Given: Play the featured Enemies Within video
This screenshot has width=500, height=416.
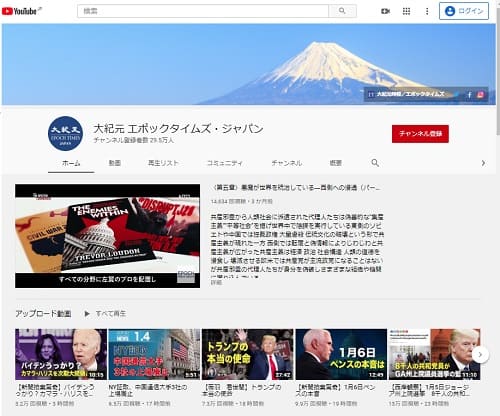Looking at the screenshot, I should [107, 236].
